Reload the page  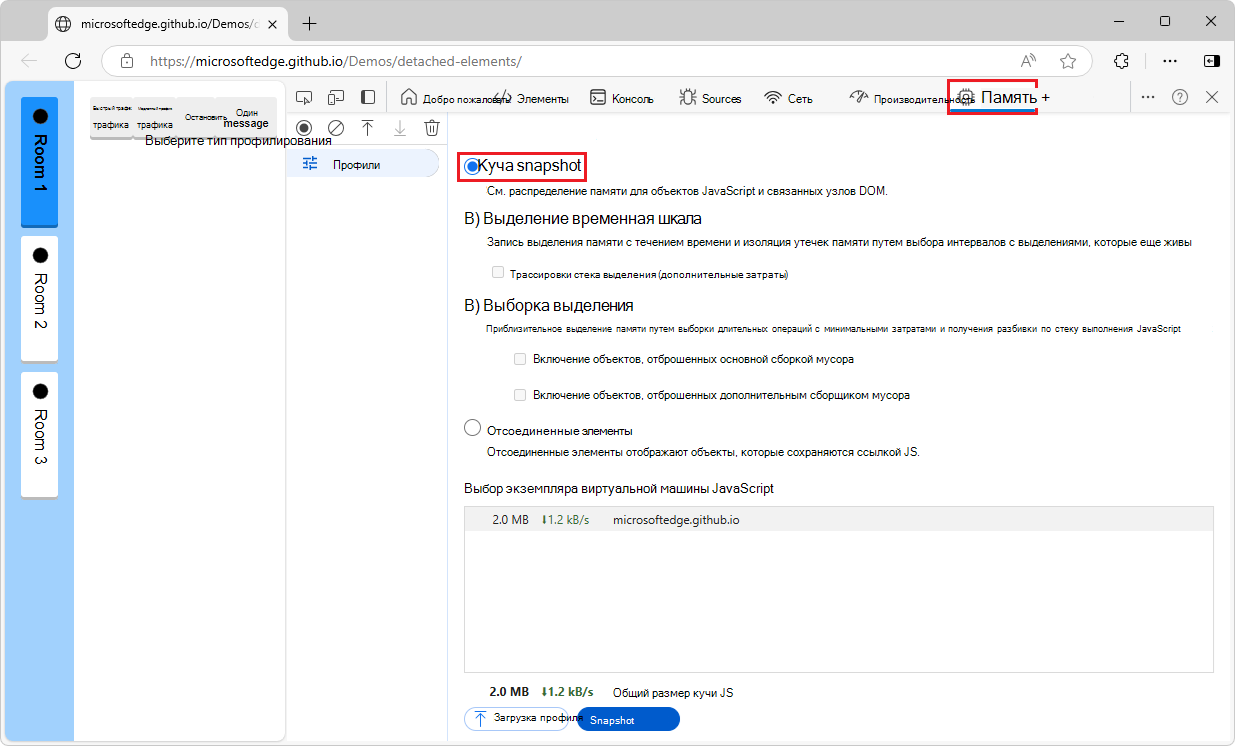point(73,61)
